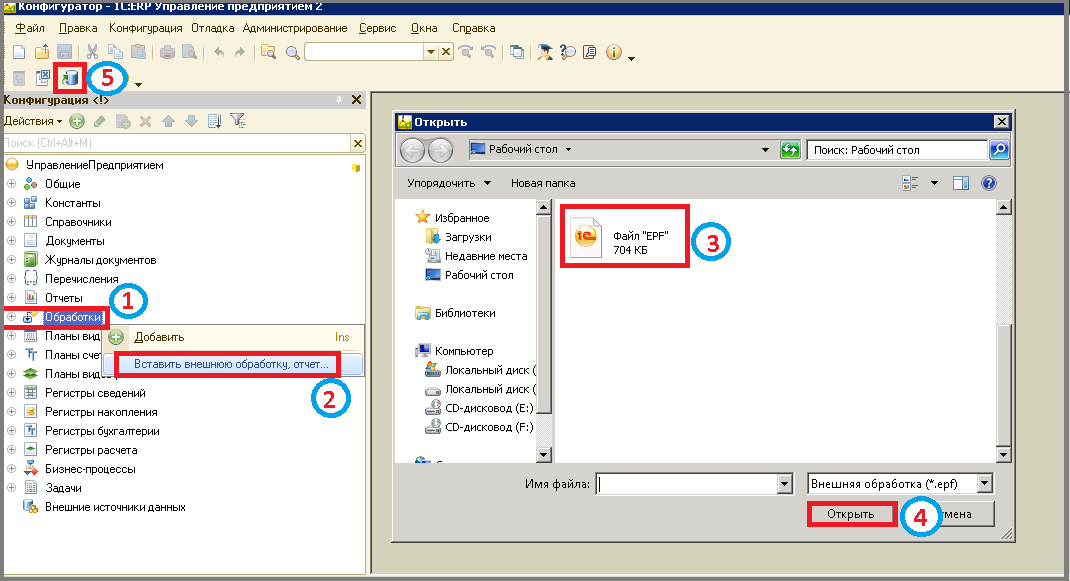Click the red Delete icon in Configuration panel
This screenshot has width=1070, height=581.
(145, 122)
